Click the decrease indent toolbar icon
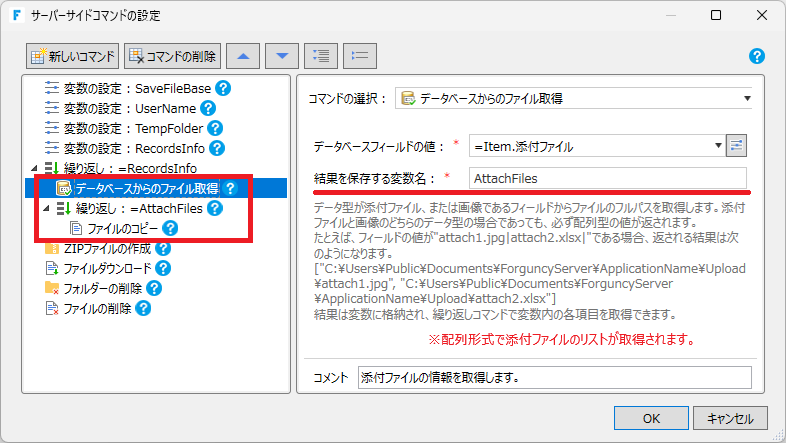 click(359, 56)
